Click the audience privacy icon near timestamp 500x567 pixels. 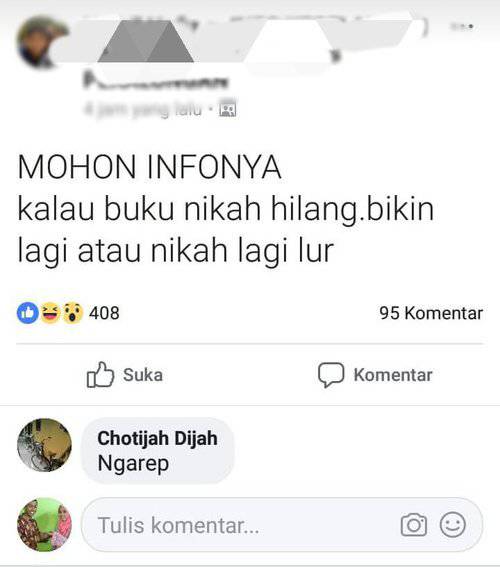point(228,108)
